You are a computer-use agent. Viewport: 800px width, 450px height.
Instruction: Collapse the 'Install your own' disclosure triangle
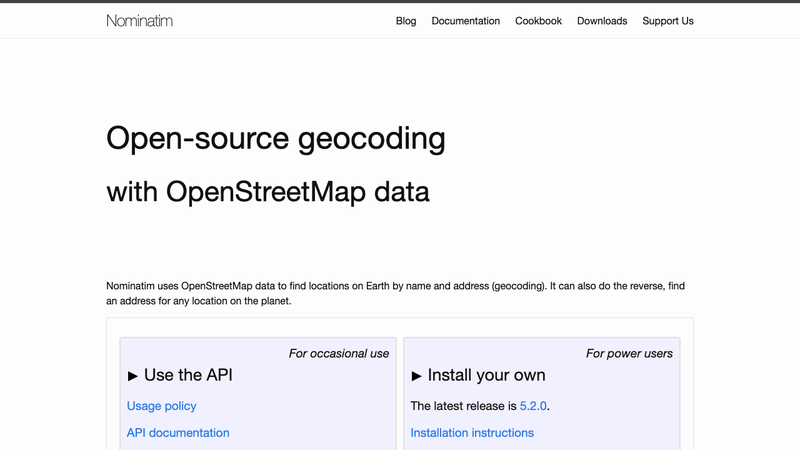416,376
